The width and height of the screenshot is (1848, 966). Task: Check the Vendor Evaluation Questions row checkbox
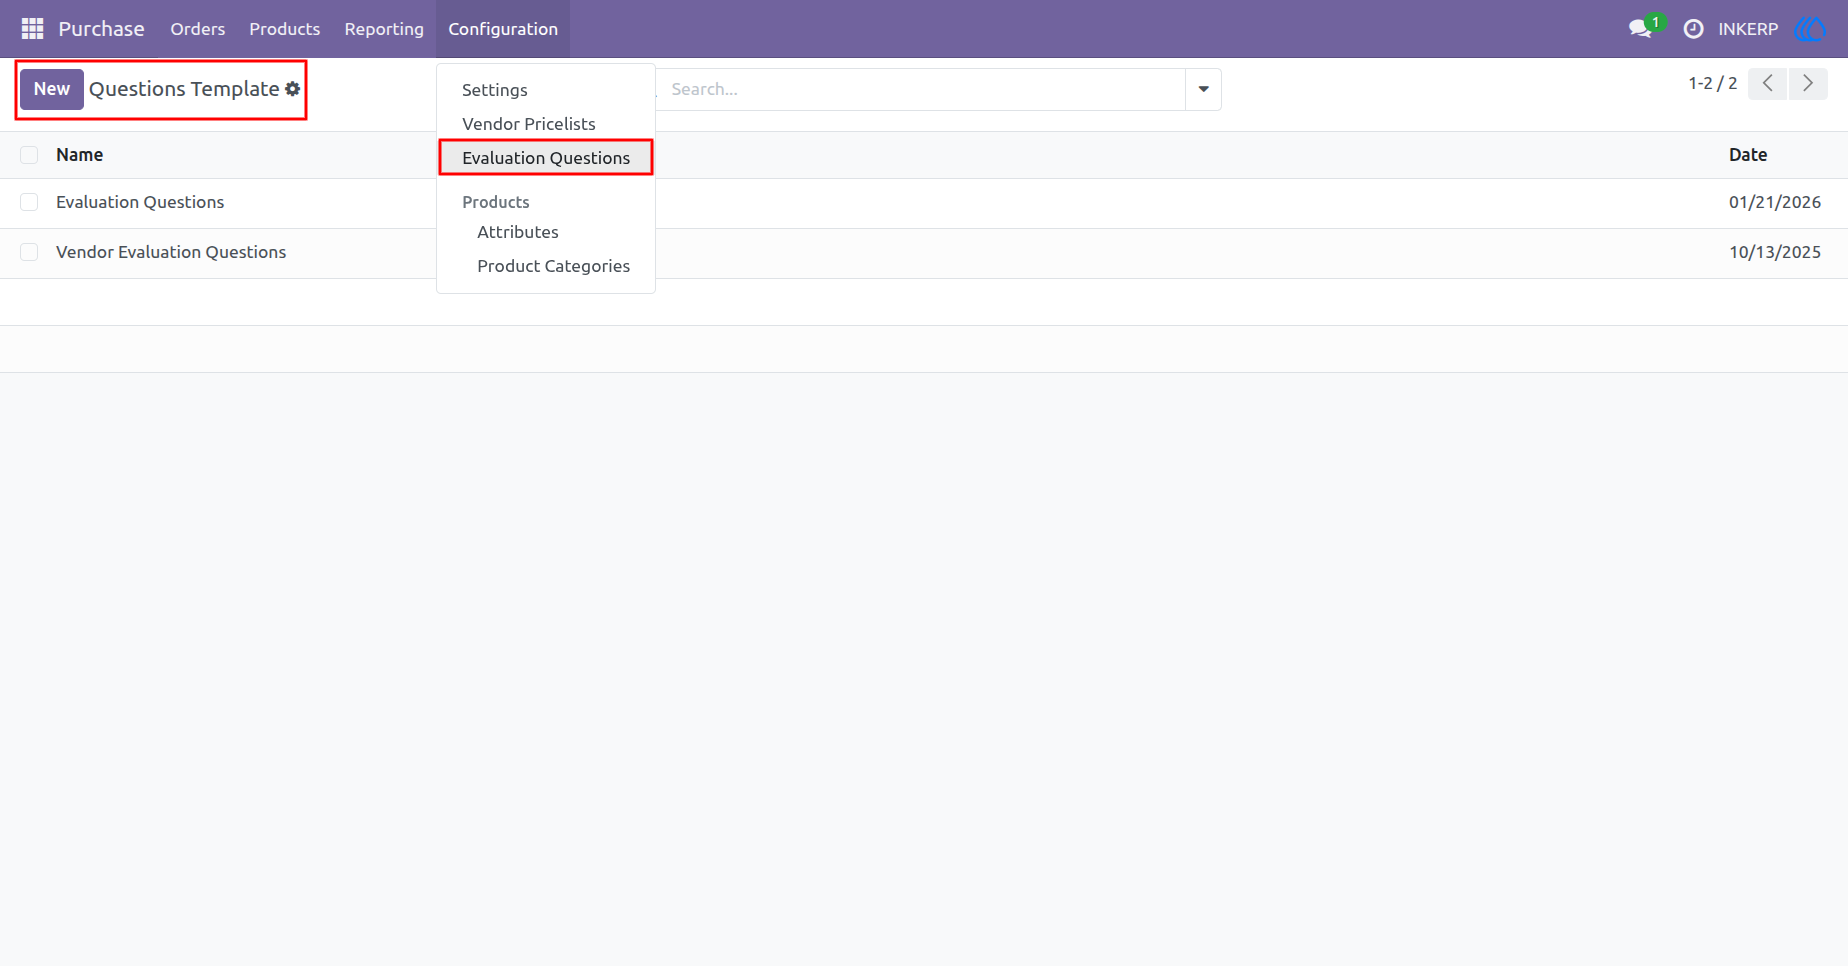29,252
